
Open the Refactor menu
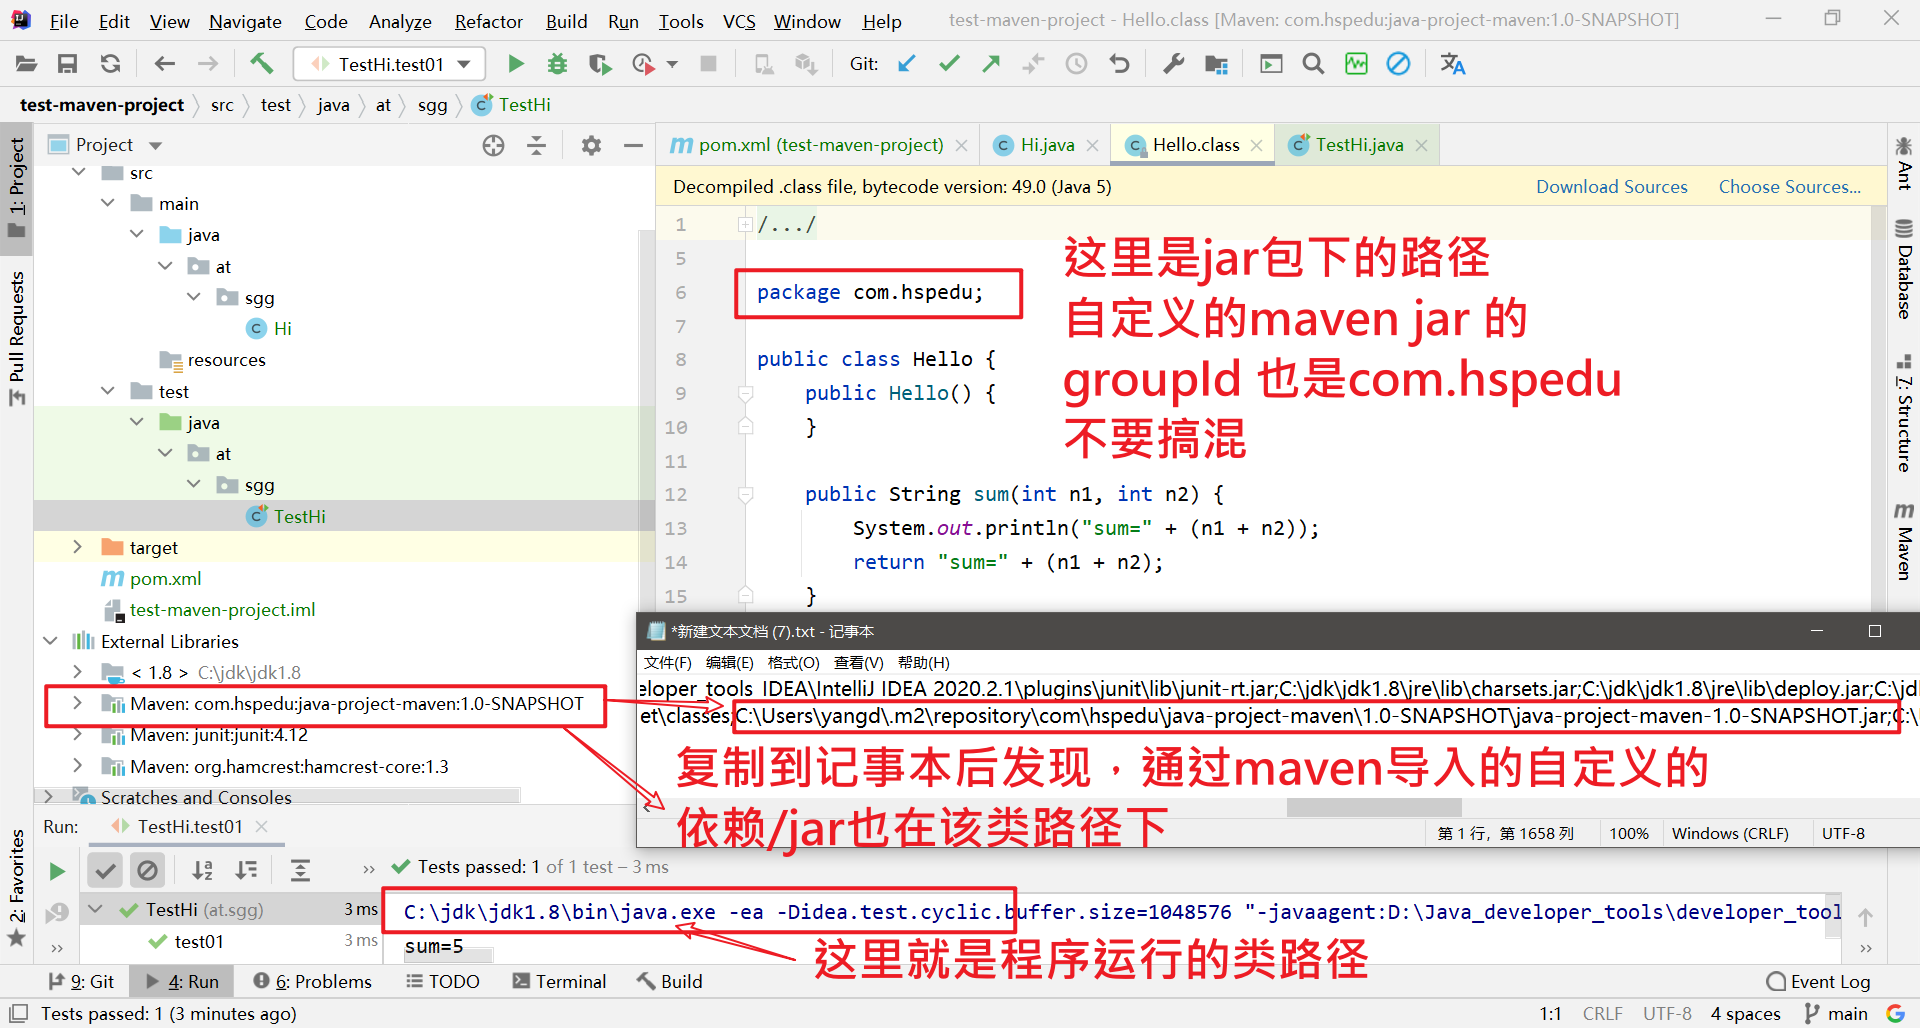[488, 21]
